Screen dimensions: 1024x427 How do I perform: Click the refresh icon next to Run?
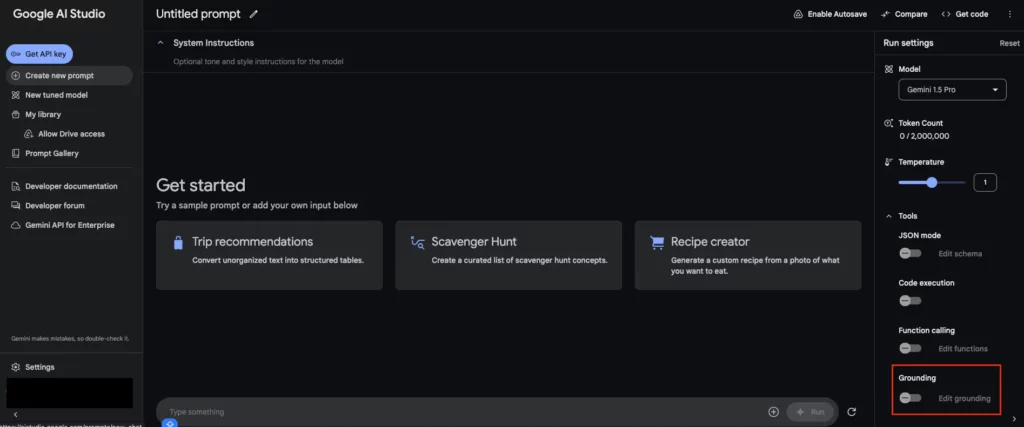click(x=851, y=412)
